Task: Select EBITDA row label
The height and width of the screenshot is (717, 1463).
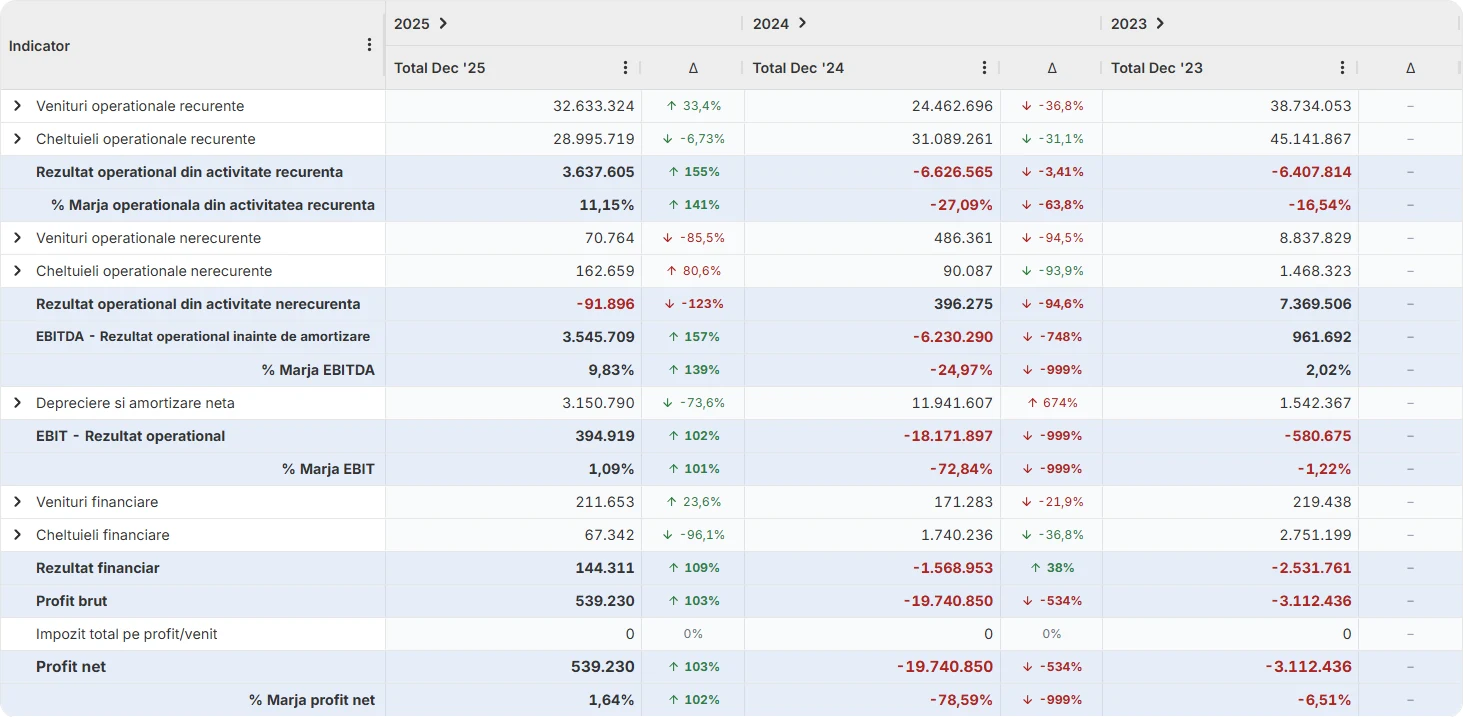Action: coord(203,337)
